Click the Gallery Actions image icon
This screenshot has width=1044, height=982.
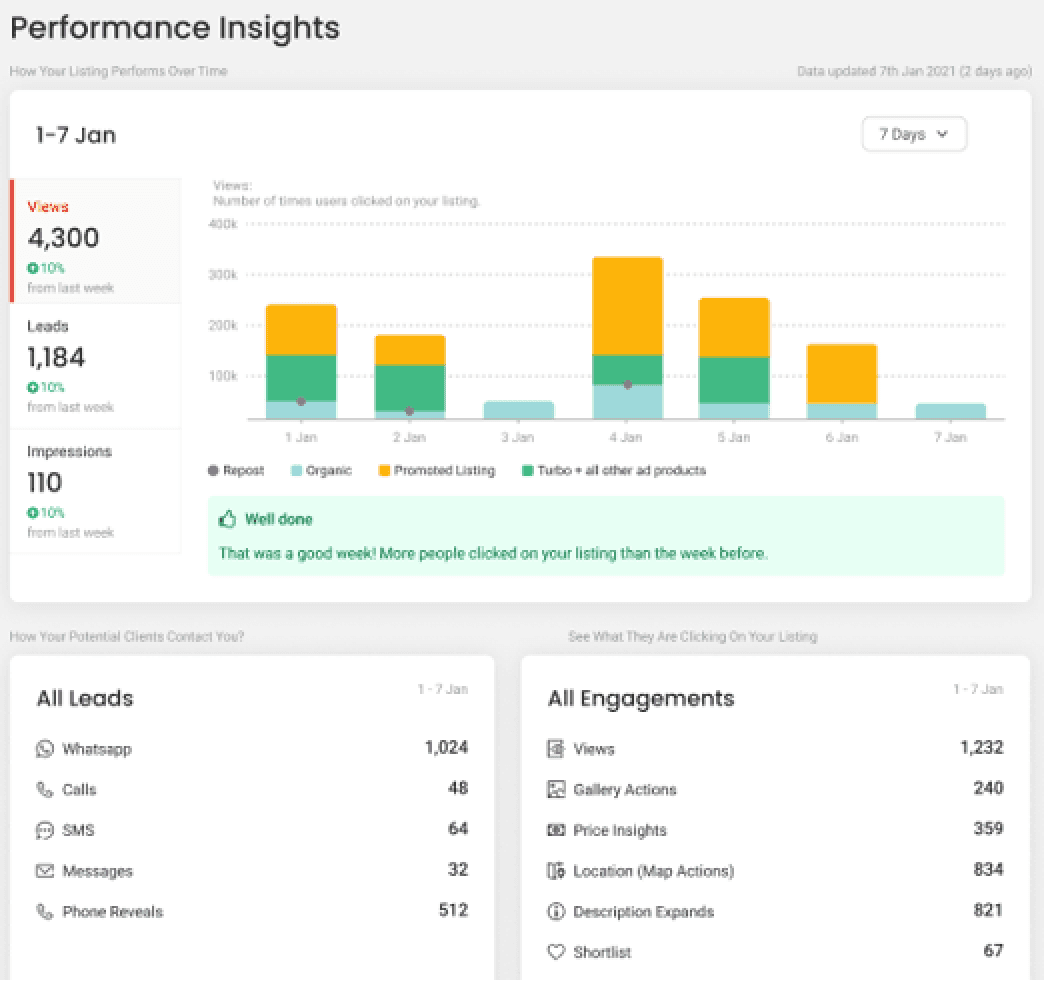click(556, 790)
